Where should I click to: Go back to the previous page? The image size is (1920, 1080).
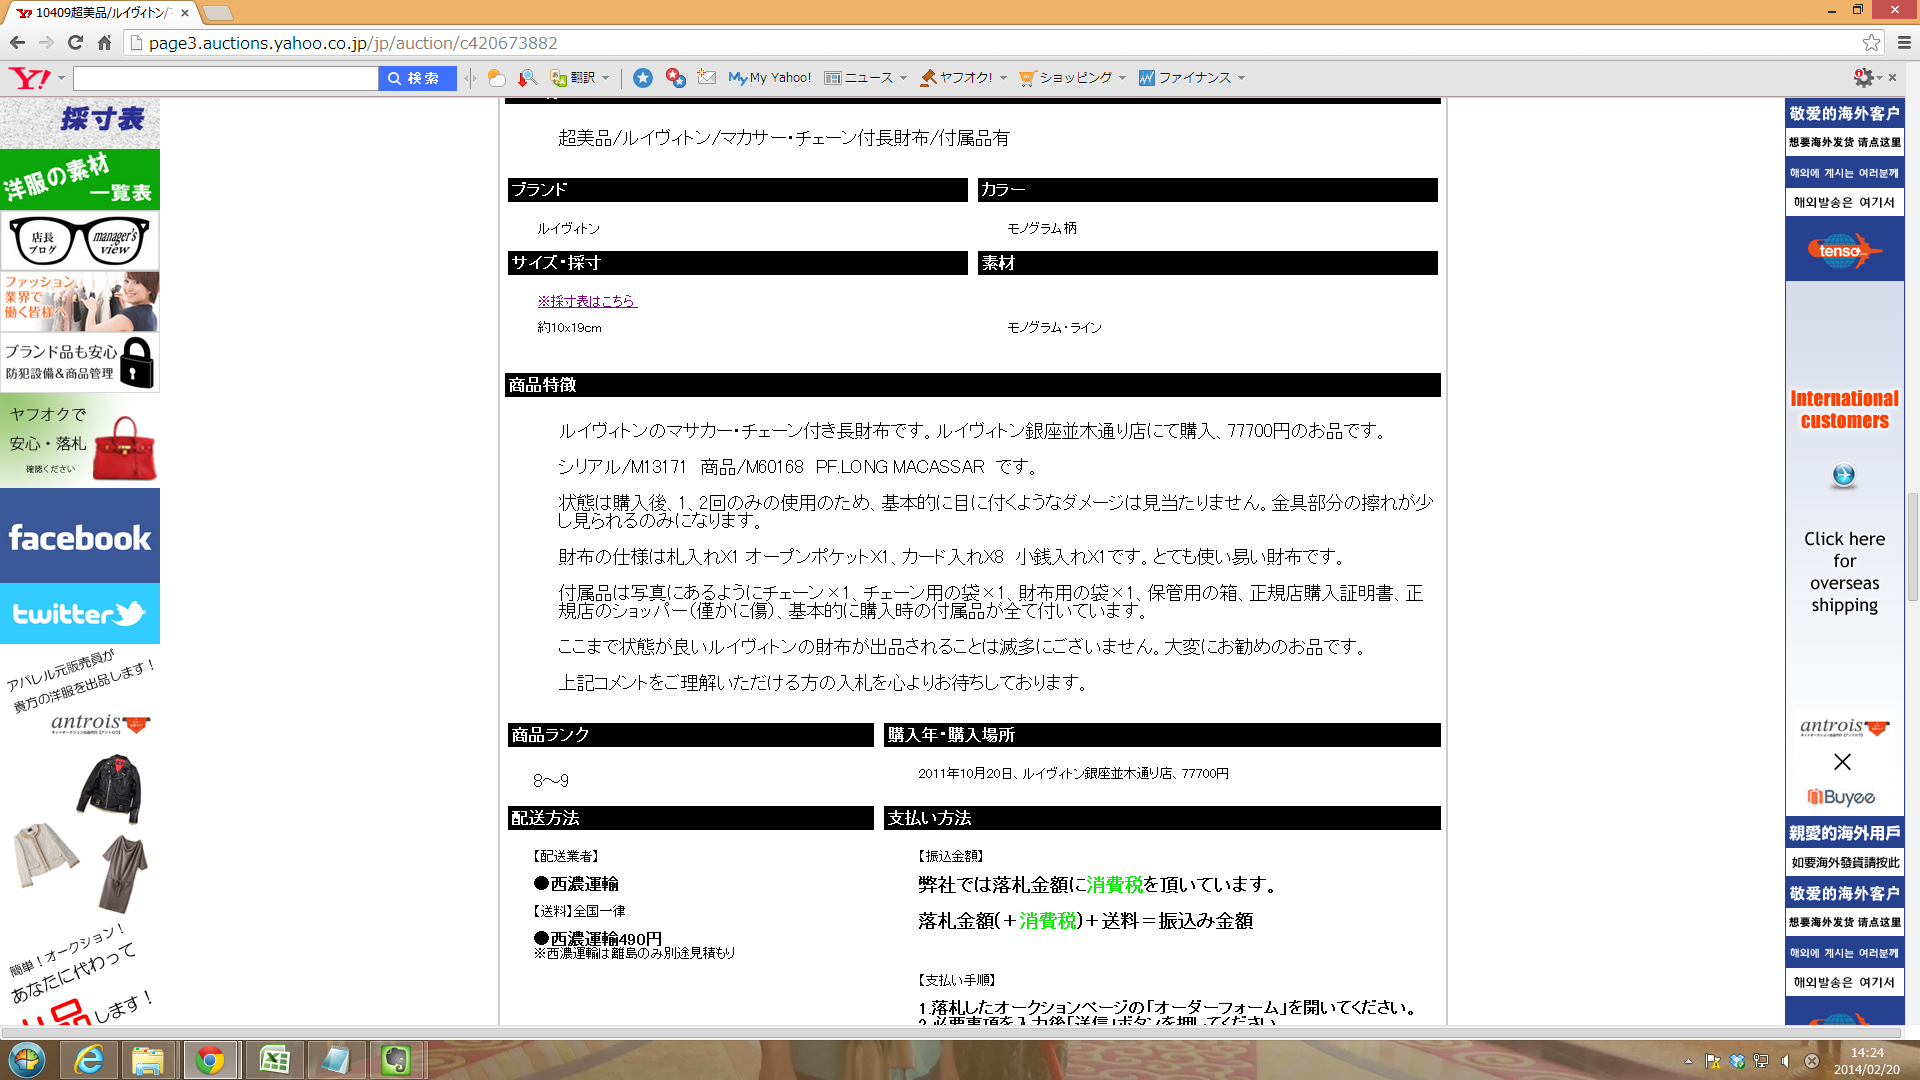tap(17, 43)
